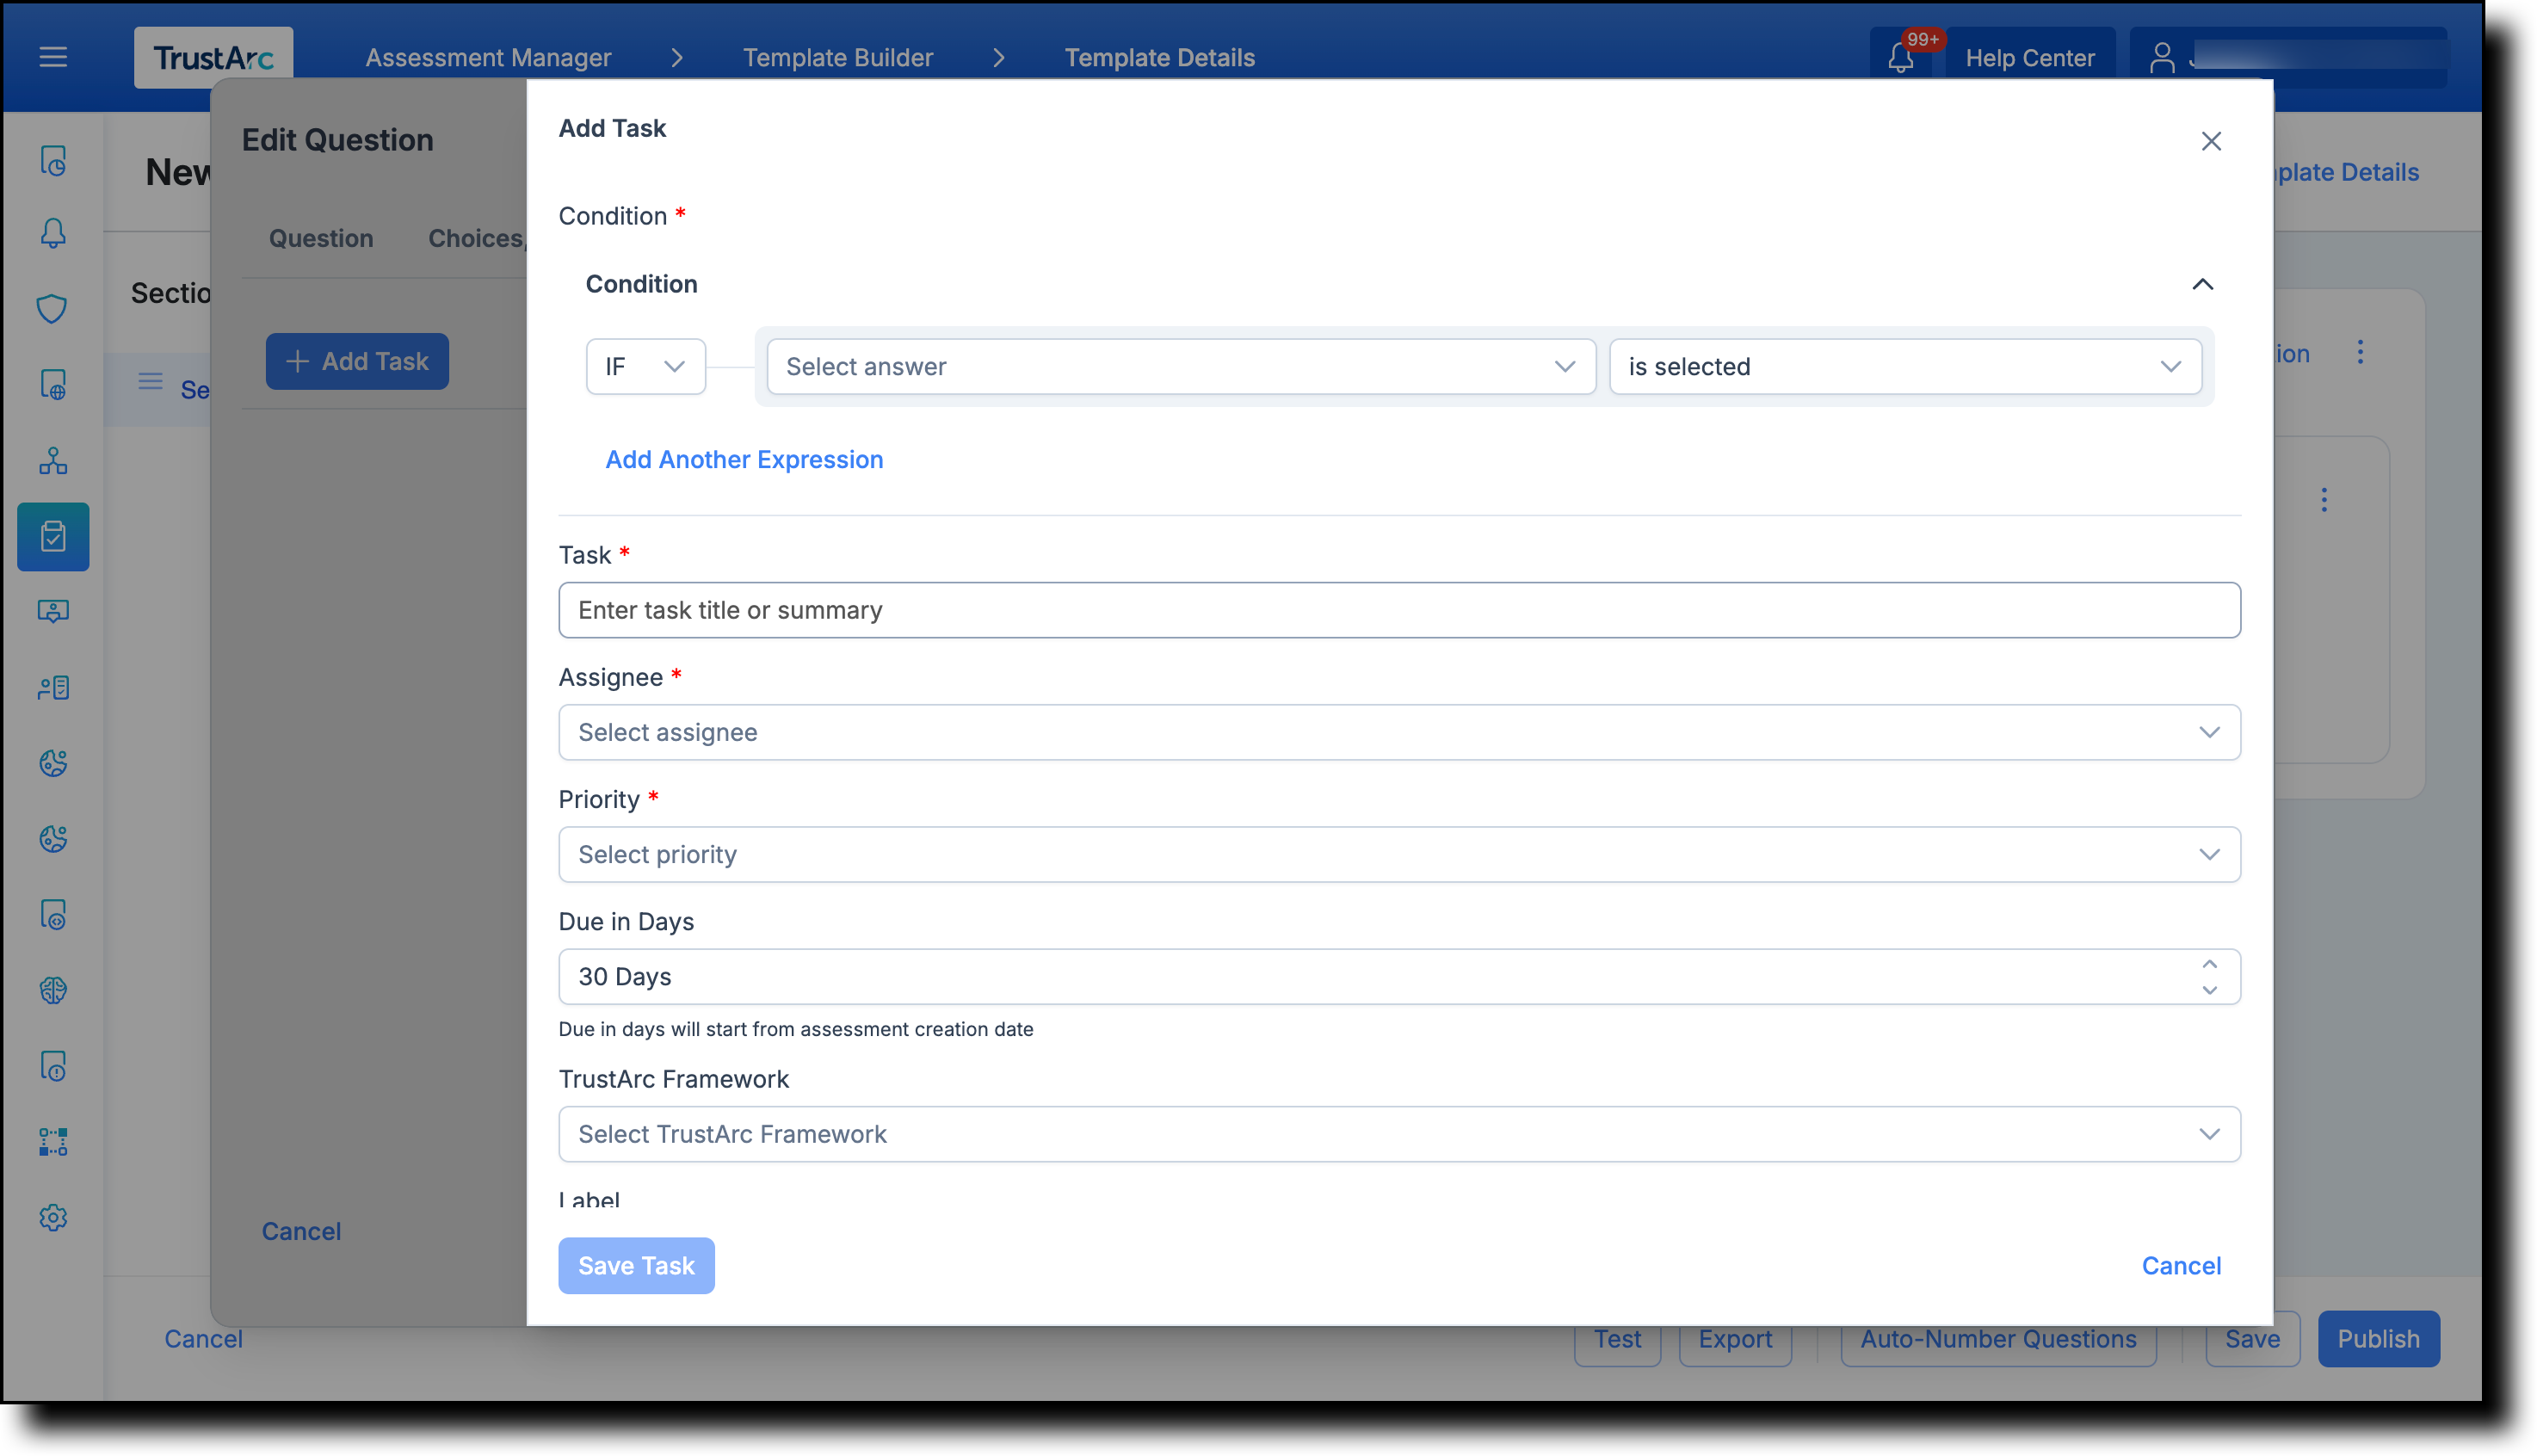2537x1456 pixels.
Task: Select the active Assessment Manager clipboard icon
Action: tap(53, 537)
